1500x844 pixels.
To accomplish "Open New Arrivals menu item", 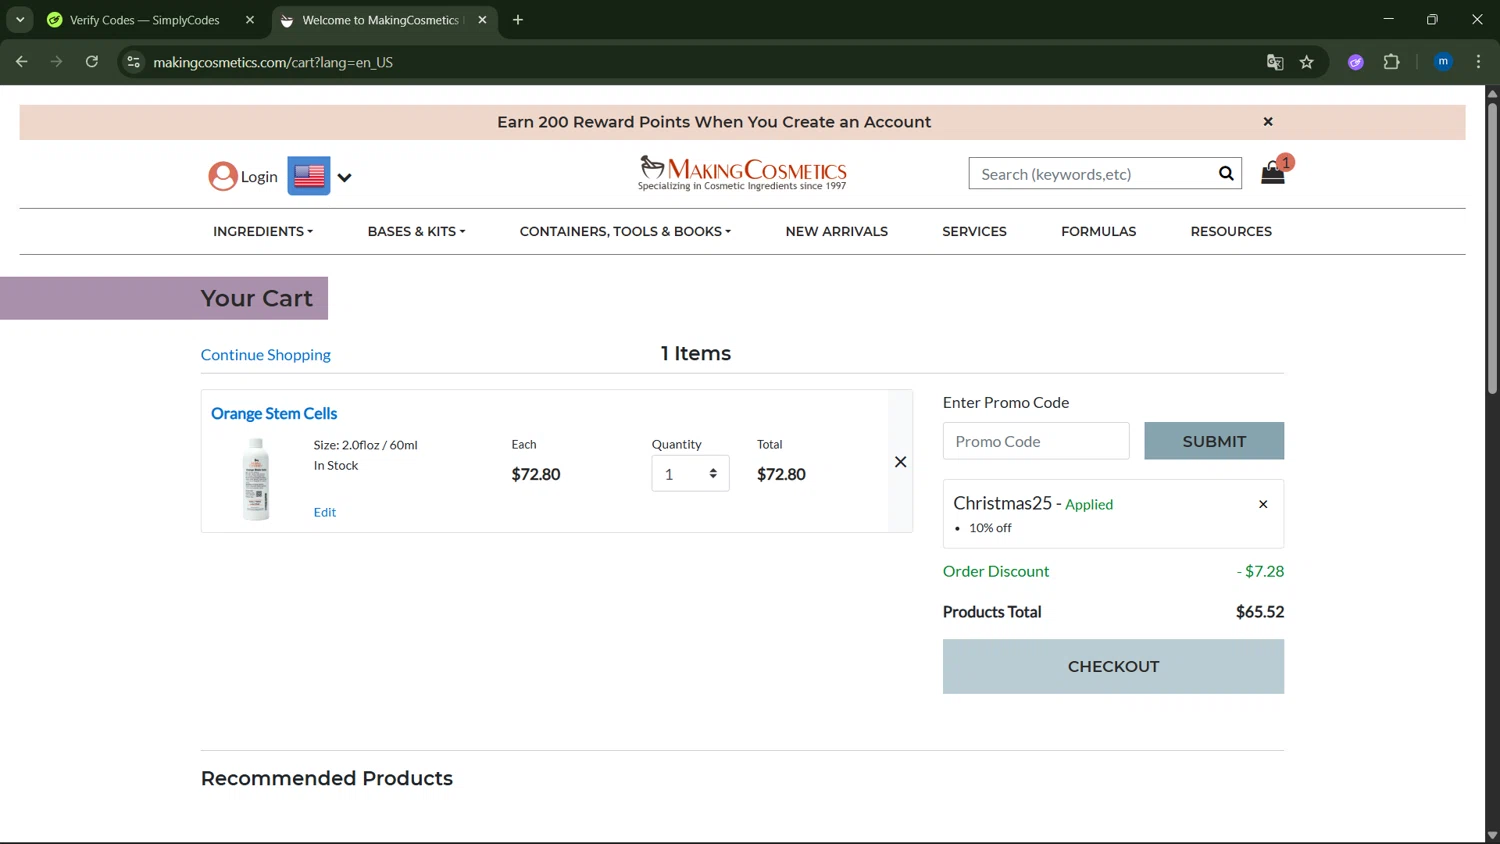I will 836,231.
